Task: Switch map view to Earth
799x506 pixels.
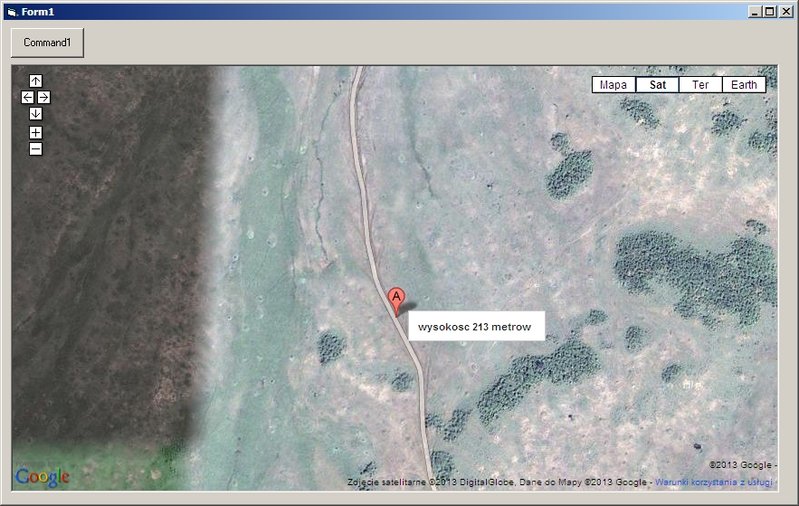Action: point(744,85)
